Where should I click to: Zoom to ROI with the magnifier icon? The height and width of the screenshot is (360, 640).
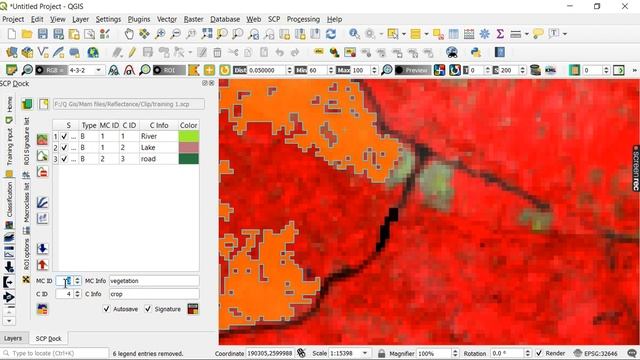[x=144, y=70]
